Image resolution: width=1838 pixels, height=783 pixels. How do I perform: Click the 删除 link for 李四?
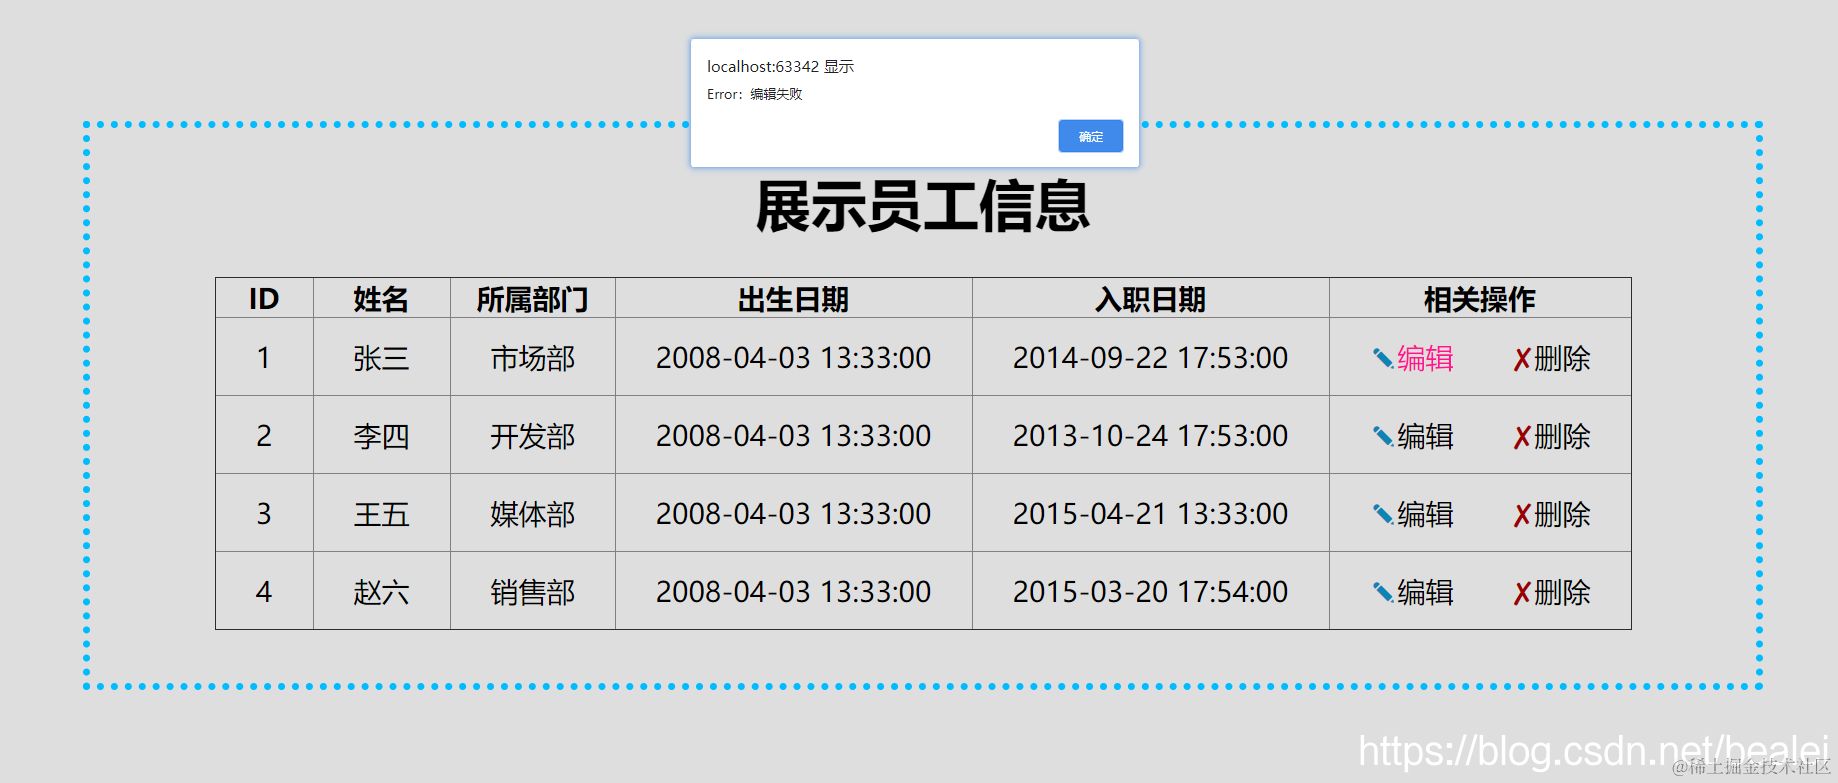point(1562,436)
